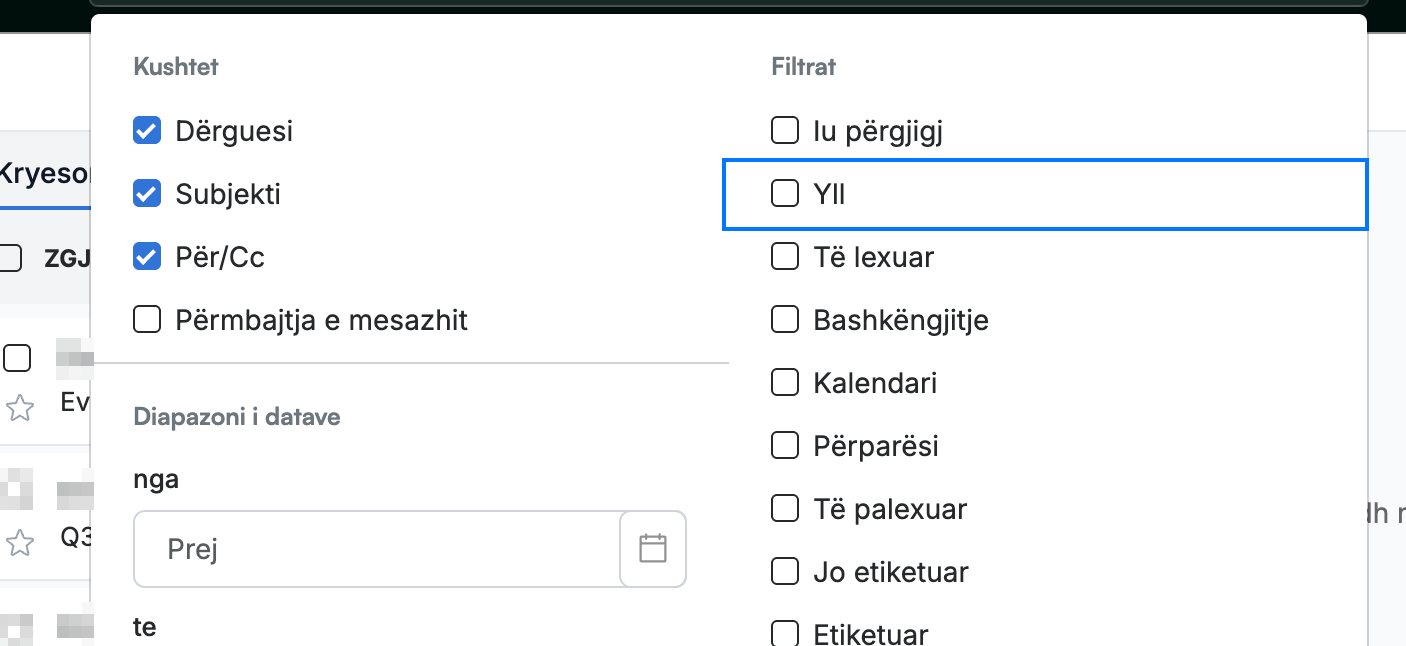
Task: Enable the Të palexuar filter
Action: pyautogui.click(x=785, y=509)
